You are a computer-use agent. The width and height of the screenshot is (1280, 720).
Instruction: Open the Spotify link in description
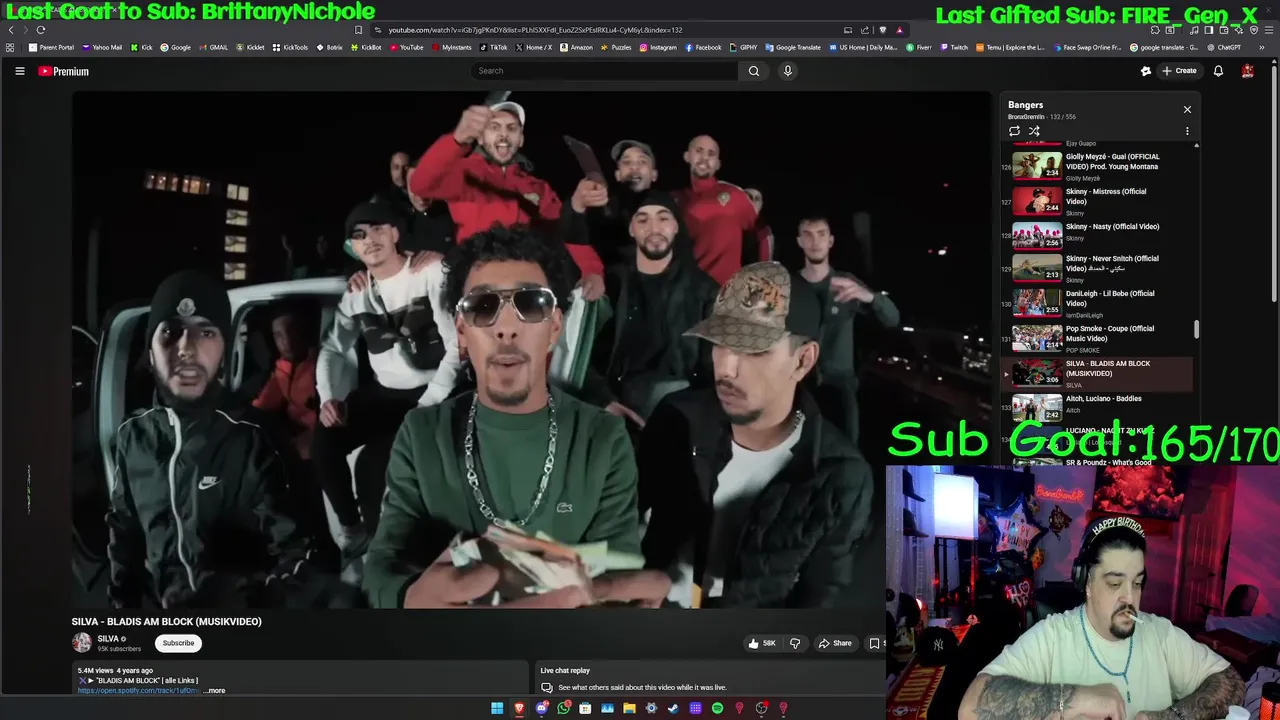pyautogui.click(x=138, y=691)
